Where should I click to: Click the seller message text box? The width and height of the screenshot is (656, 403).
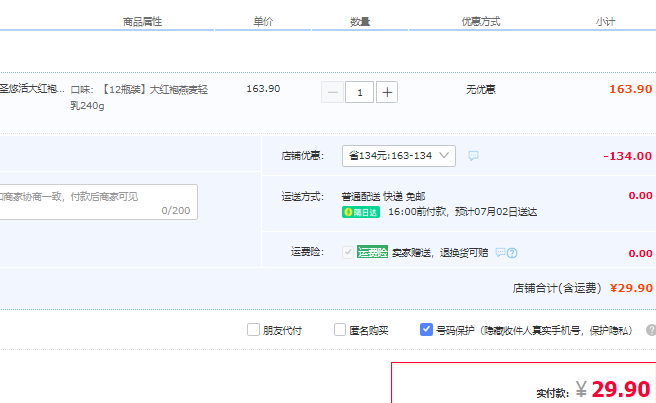click(x=98, y=202)
